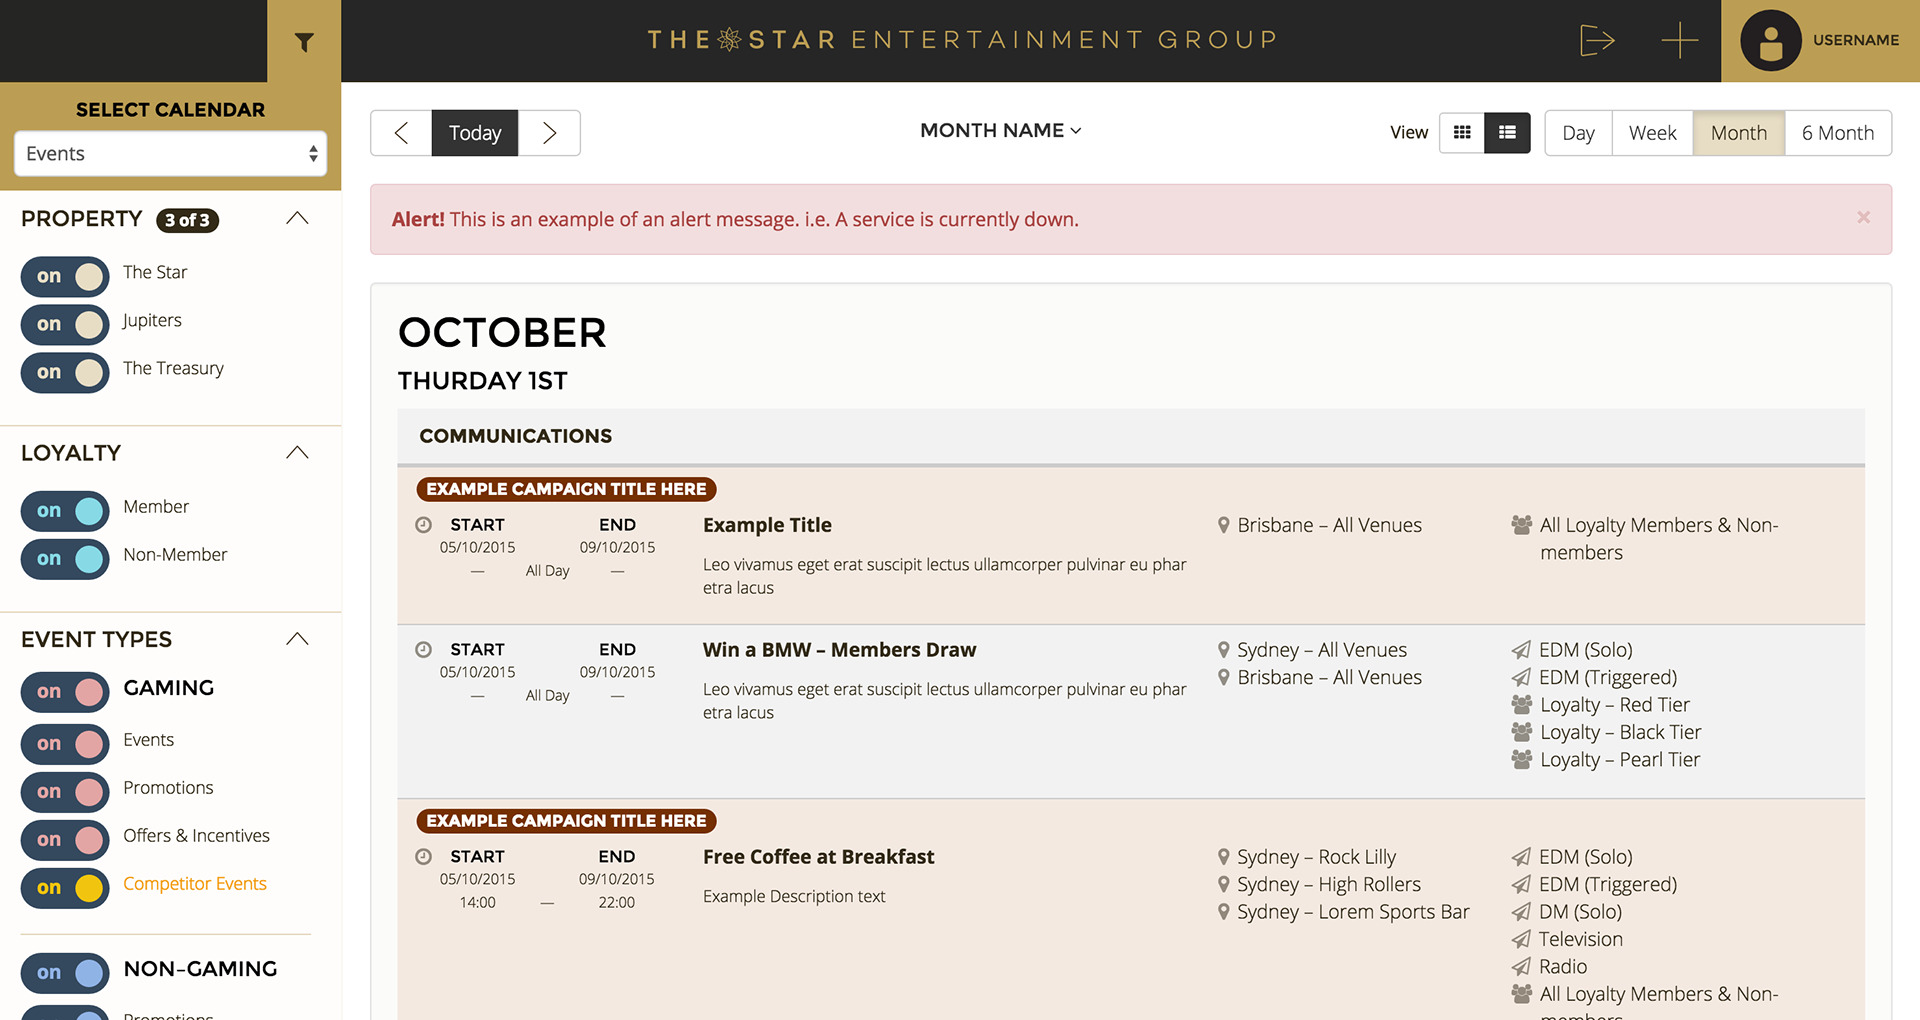Click group icon beside Loyalty – Red Tier
The image size is (1920, 1020).
[1522, 704]
